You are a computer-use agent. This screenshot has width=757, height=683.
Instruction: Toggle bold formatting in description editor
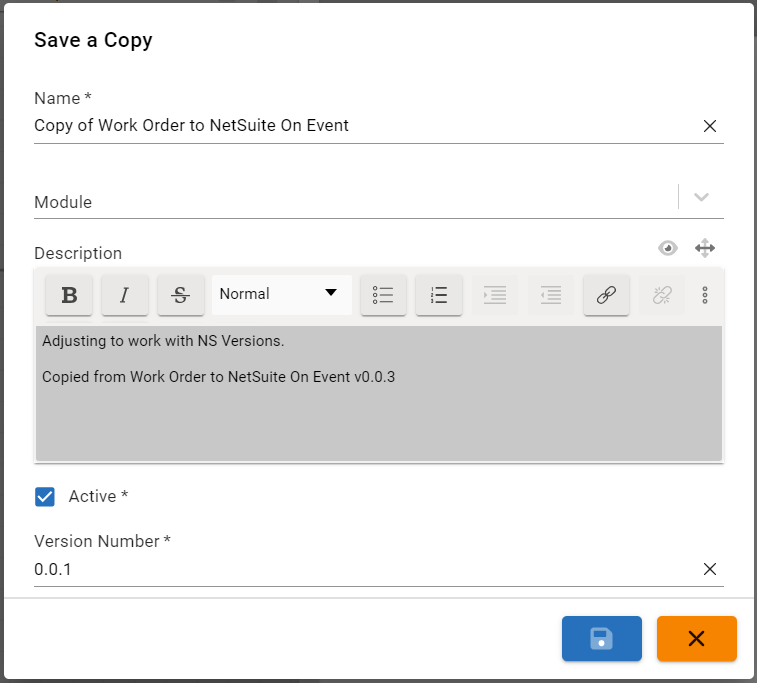coord(69,295)
